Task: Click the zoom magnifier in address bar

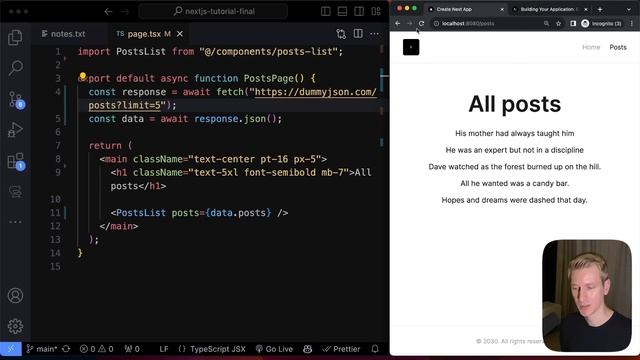Action: pos(547,23)
